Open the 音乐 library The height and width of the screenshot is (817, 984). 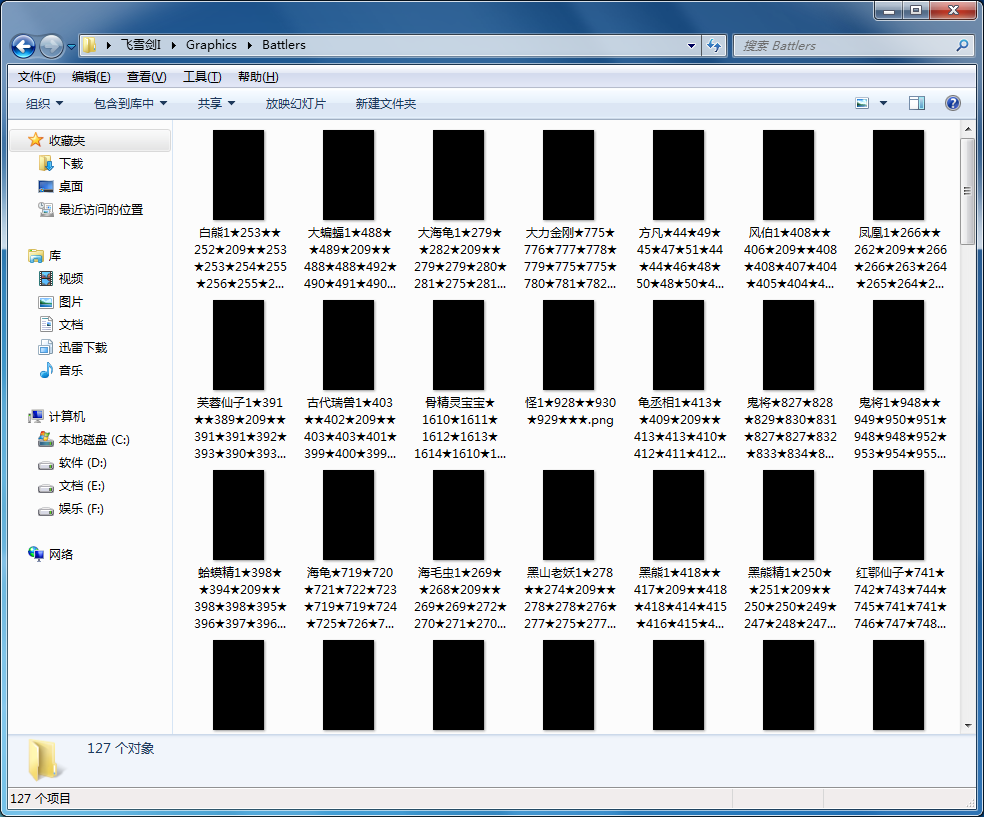(70, 371)
